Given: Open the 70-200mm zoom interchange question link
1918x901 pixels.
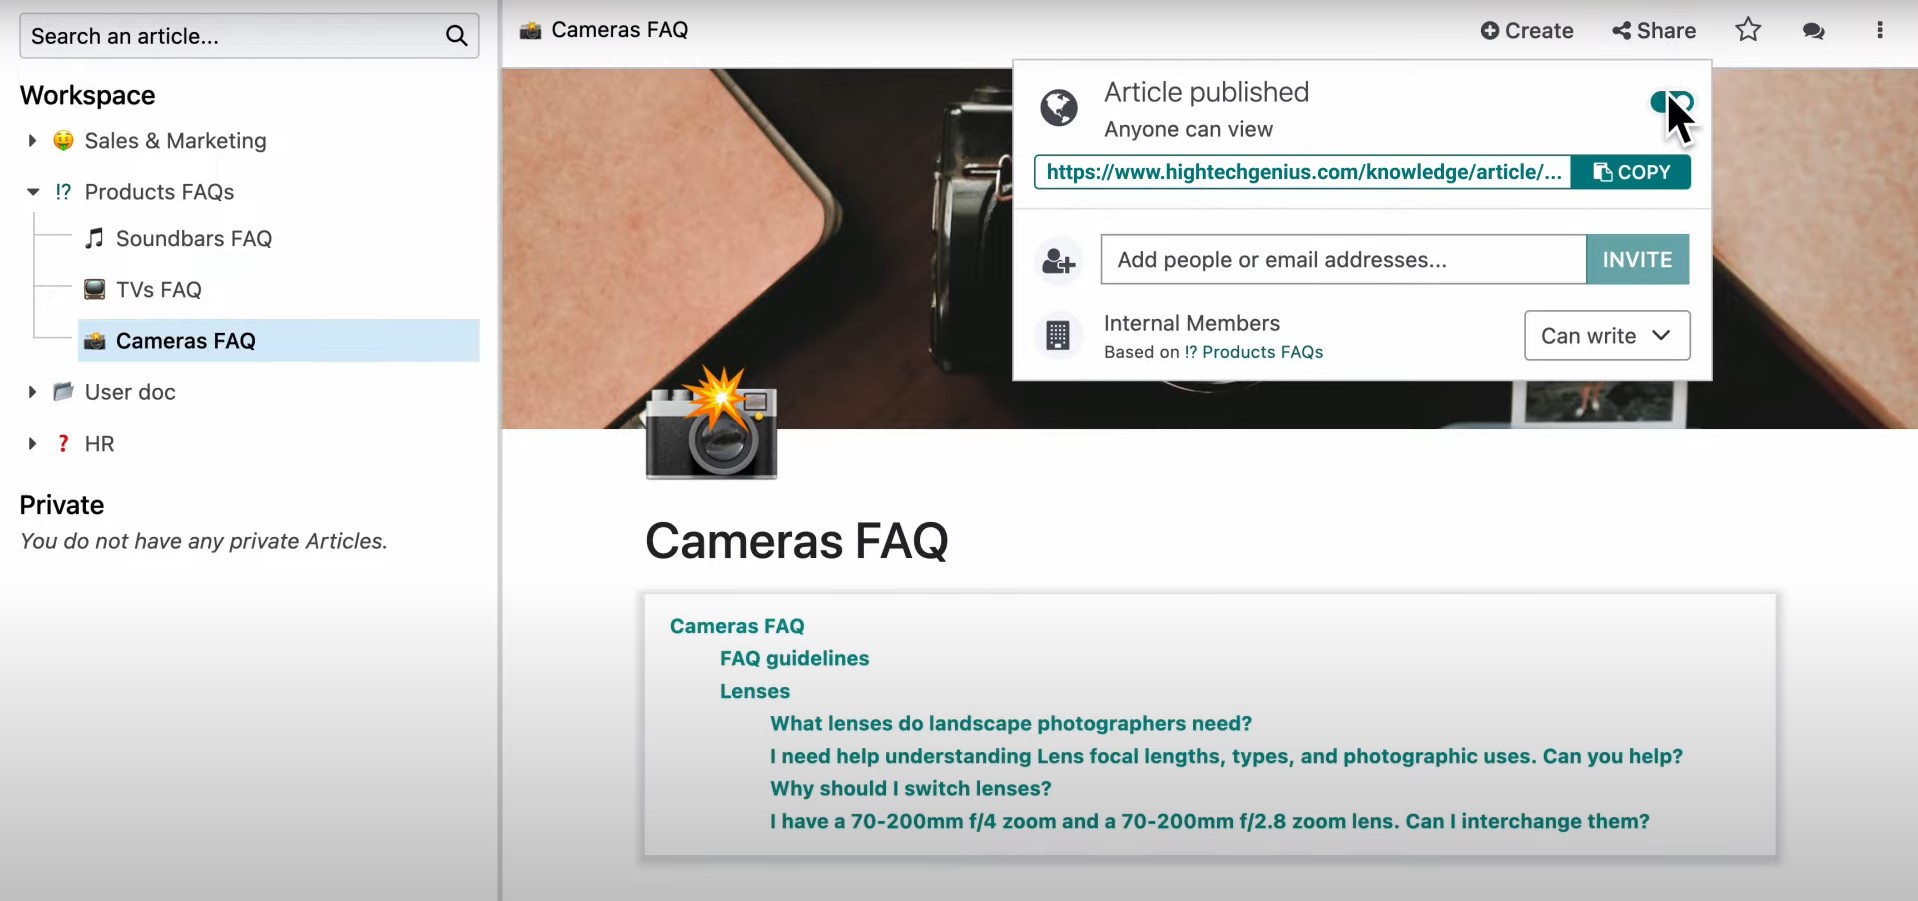Looking at the screenshot, I should [x=1210, y=821].
